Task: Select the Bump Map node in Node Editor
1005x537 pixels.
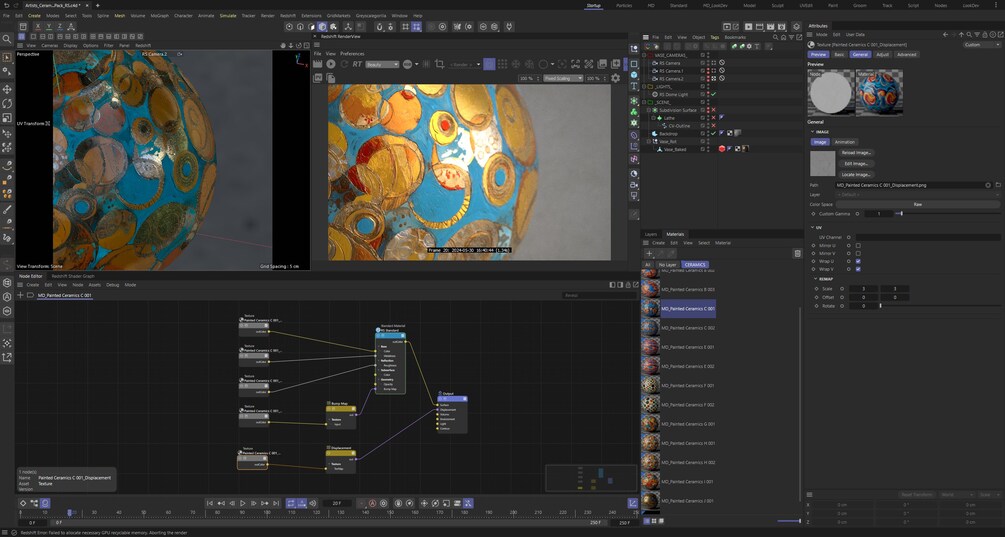Action: 340,415
